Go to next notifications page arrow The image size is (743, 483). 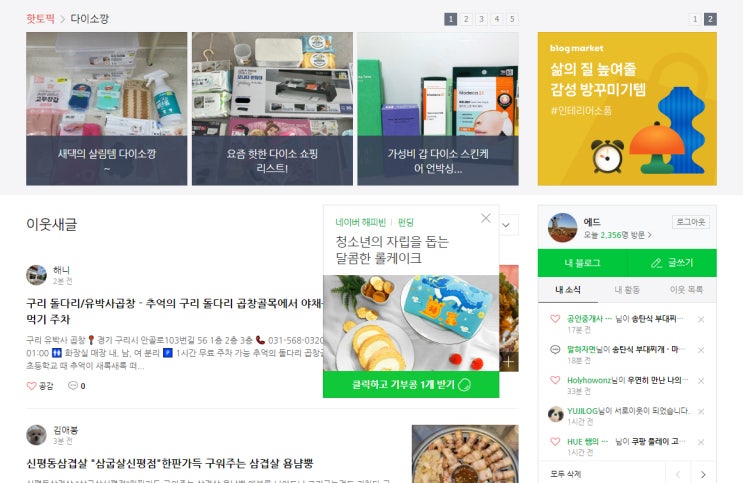click(703, 474)
